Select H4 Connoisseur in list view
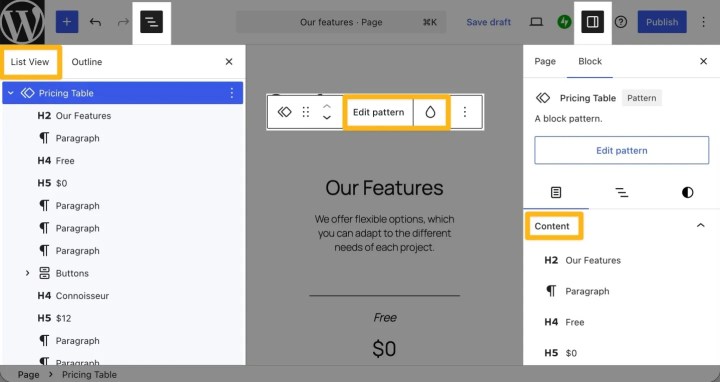The image size is (720, 382). coord(123,296)
